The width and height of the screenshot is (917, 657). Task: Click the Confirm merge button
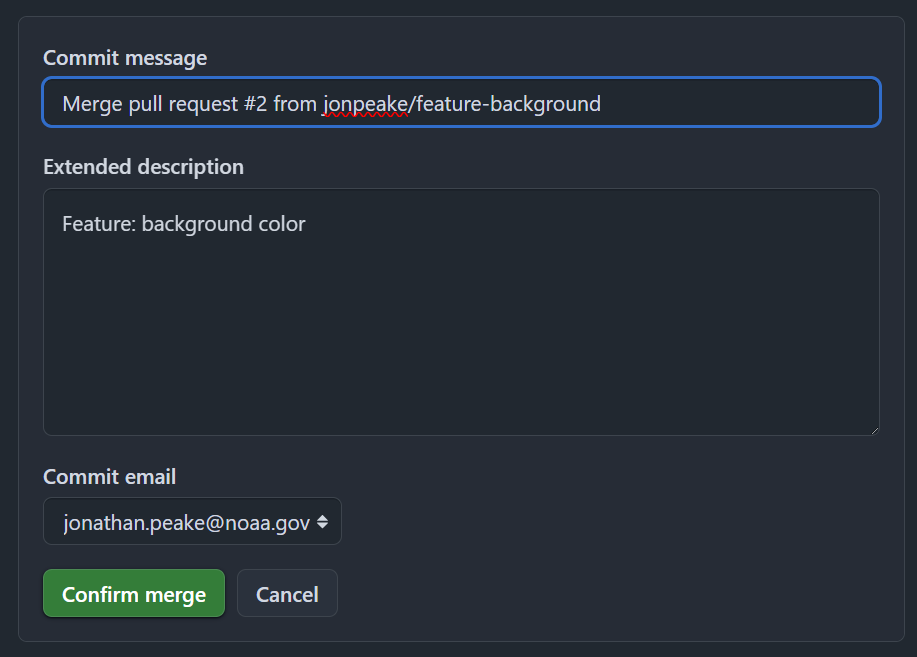[134, 593]
